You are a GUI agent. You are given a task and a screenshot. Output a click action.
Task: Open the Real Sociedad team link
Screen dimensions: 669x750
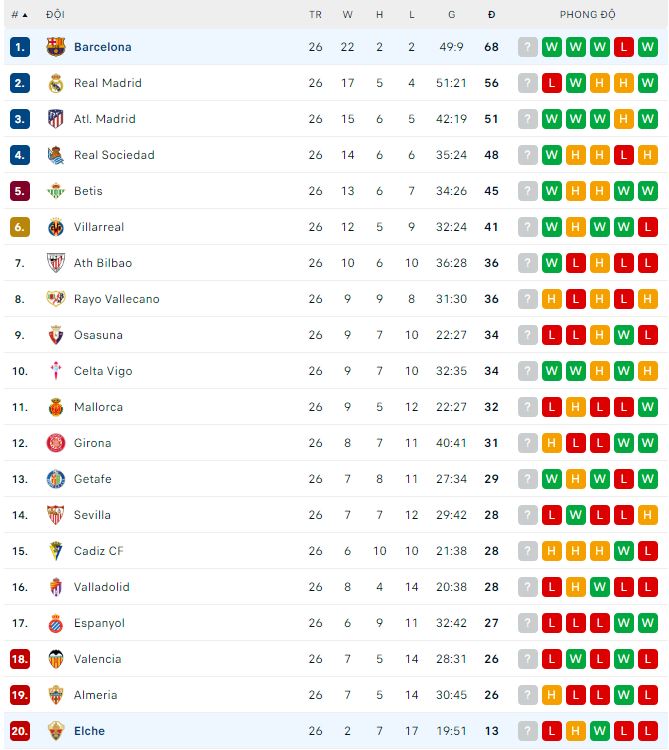pyautogui.click(x=114, y=155)
